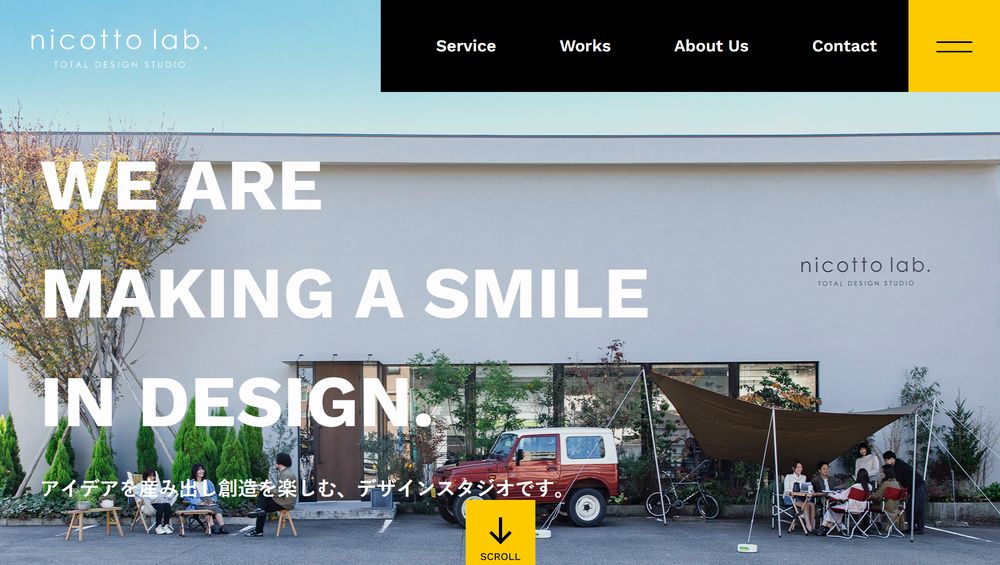Click the bicycle beside the jeep

[682, 496]
